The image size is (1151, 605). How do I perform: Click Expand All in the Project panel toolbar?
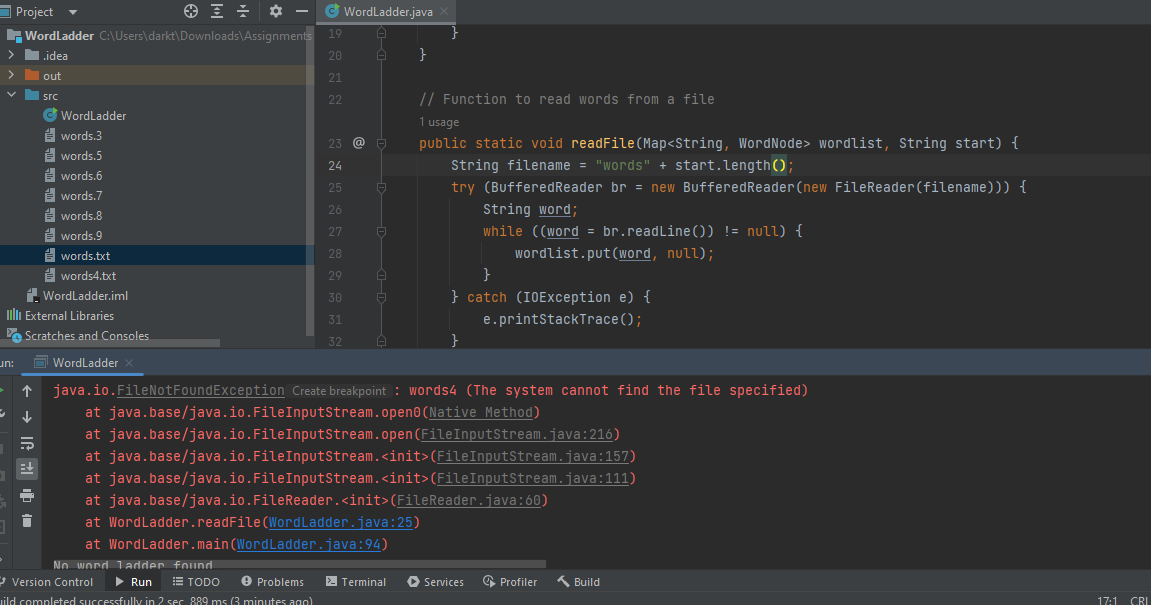pyautogui.click(x=217, y=11)
